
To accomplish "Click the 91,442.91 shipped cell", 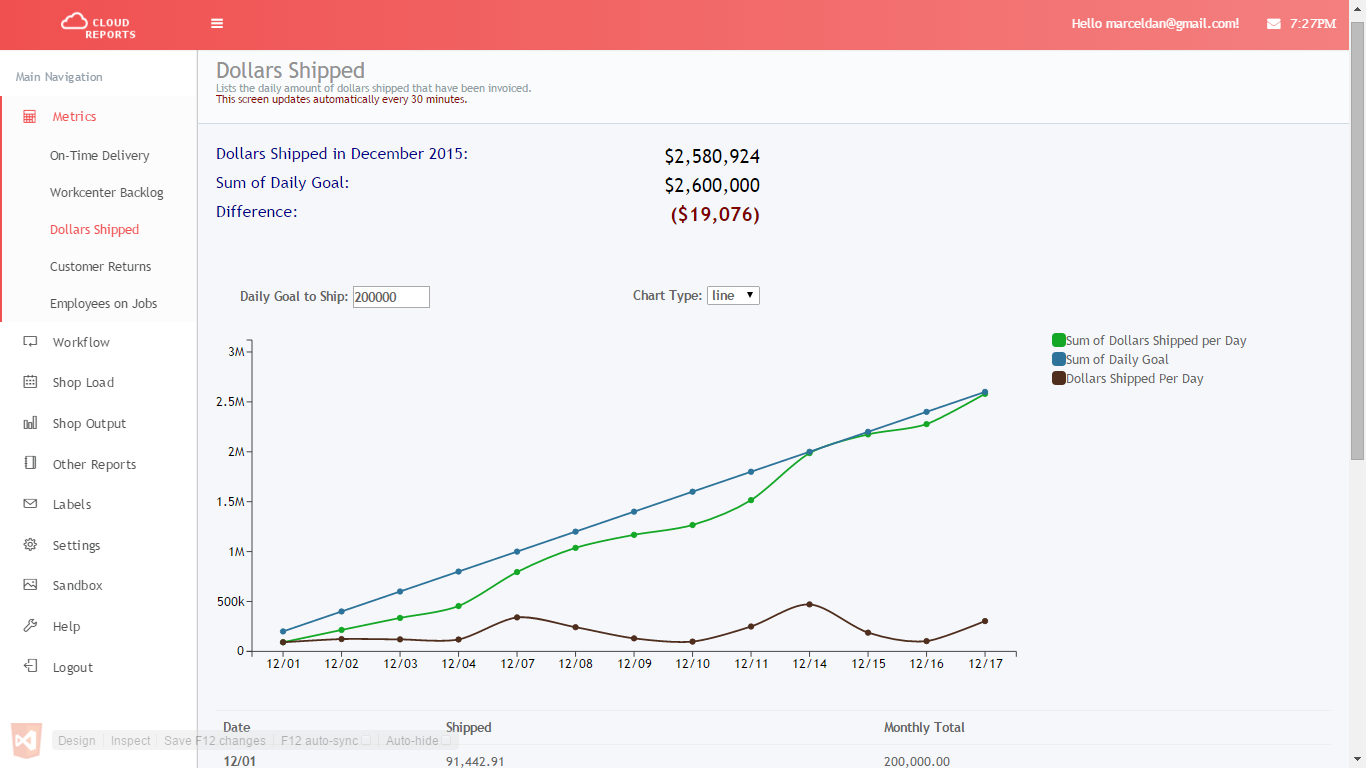I will point(475,761).
